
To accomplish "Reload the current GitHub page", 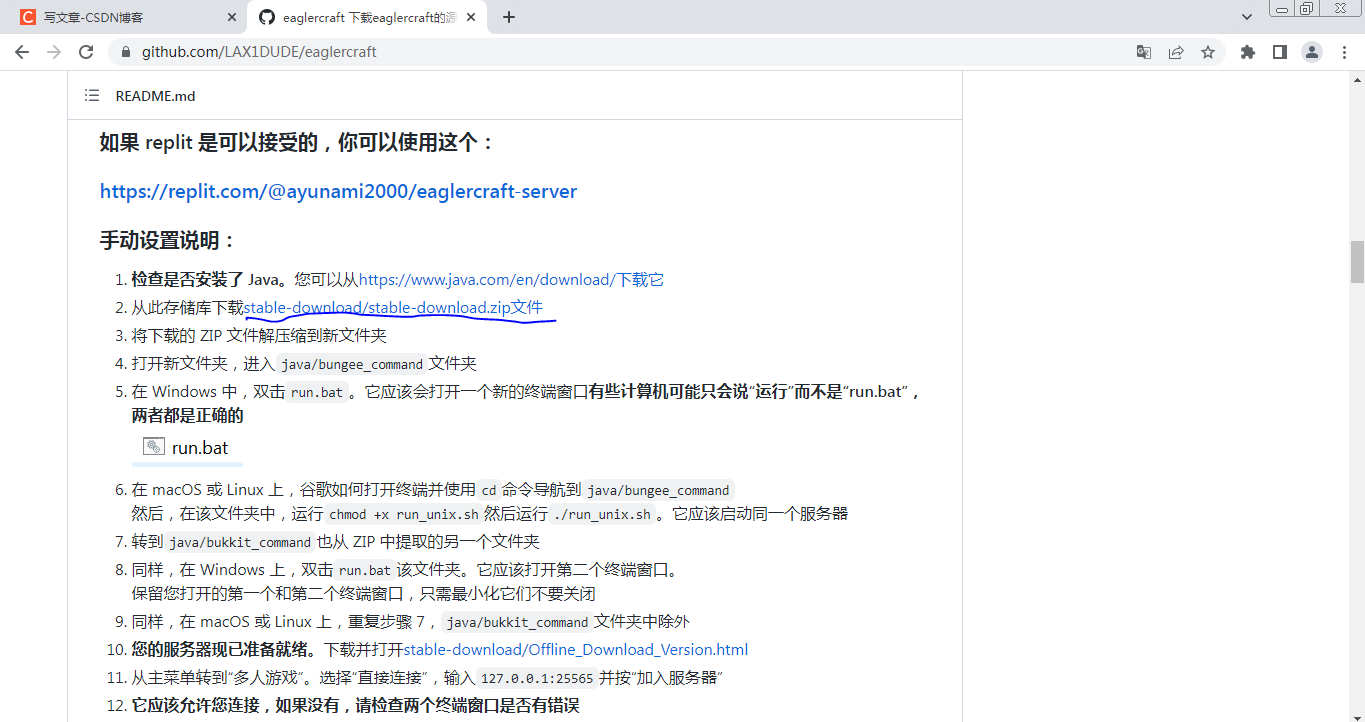I will tap(86, 52).
